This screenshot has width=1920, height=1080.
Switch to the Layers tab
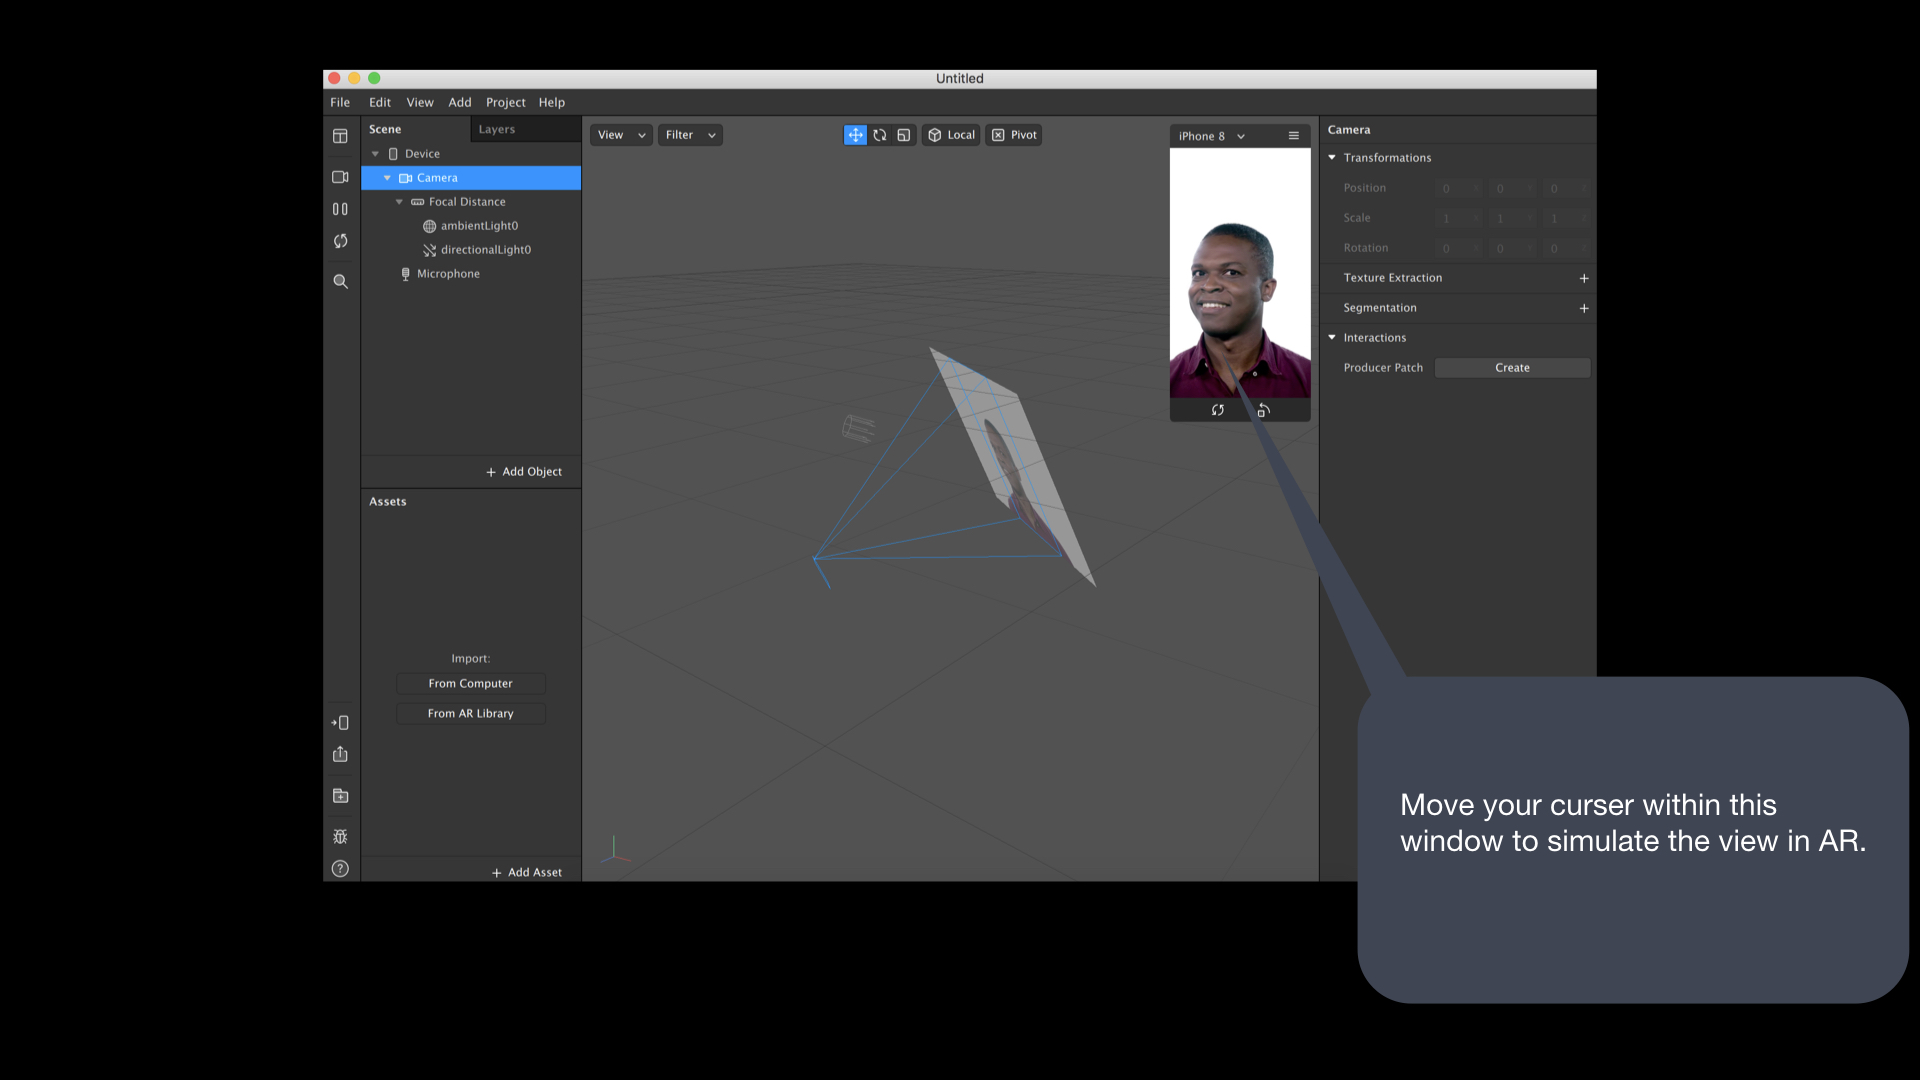click(x=497, y=129)
